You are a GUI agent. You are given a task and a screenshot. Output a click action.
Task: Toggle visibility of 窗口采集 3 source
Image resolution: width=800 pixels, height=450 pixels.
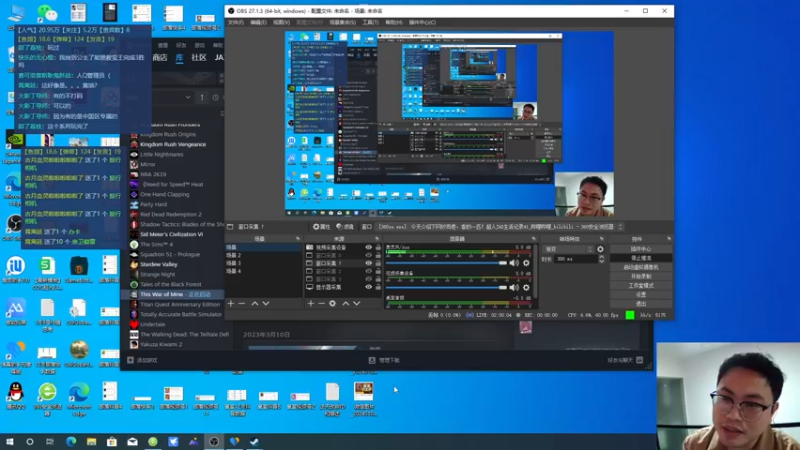click(x=368, y=279)
